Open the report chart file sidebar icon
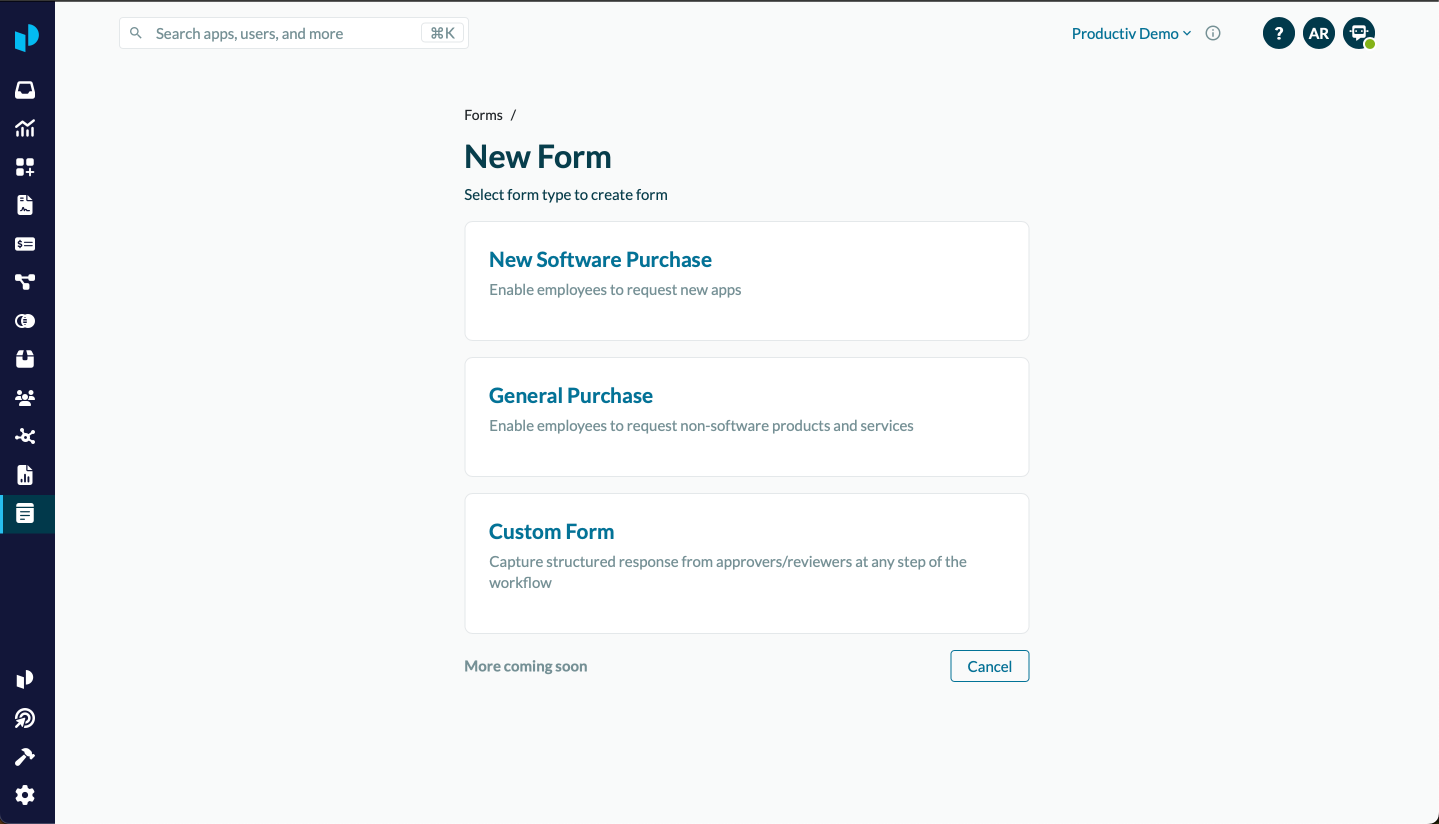The height and width of the screenshot is (824, 1439). tap(25, 475)
